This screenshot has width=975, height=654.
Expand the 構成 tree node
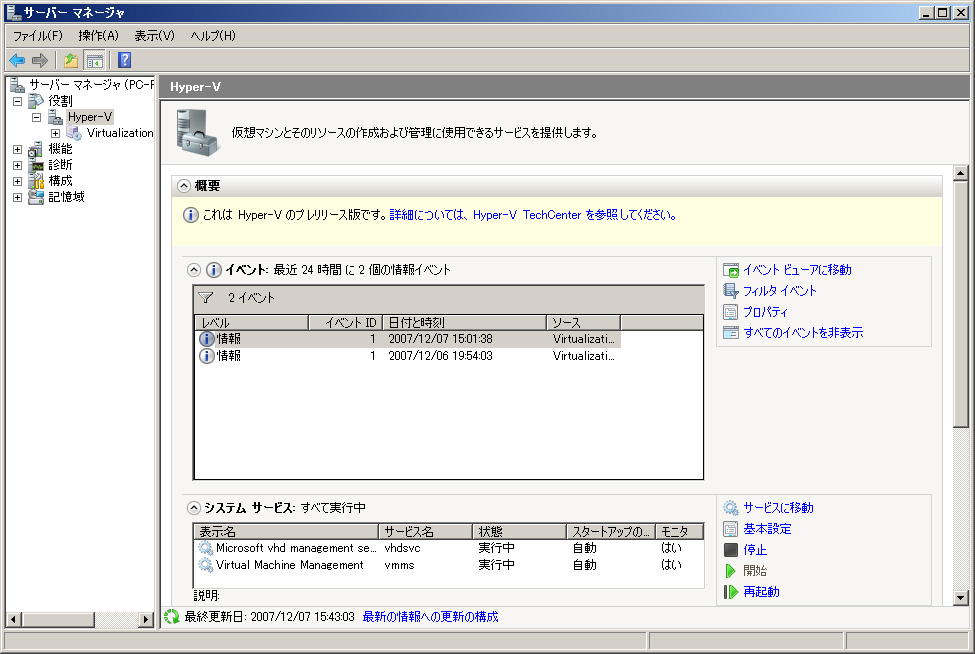17,182
